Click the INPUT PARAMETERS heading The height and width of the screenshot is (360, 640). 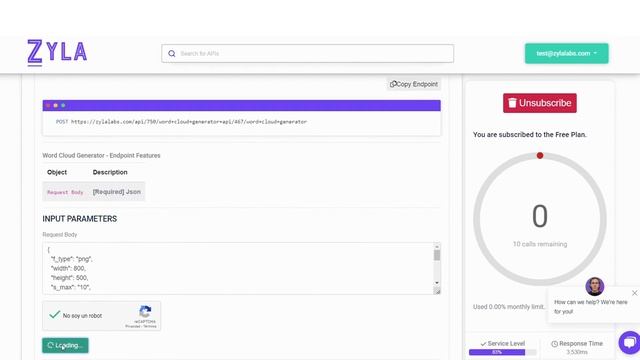point(80,219)
